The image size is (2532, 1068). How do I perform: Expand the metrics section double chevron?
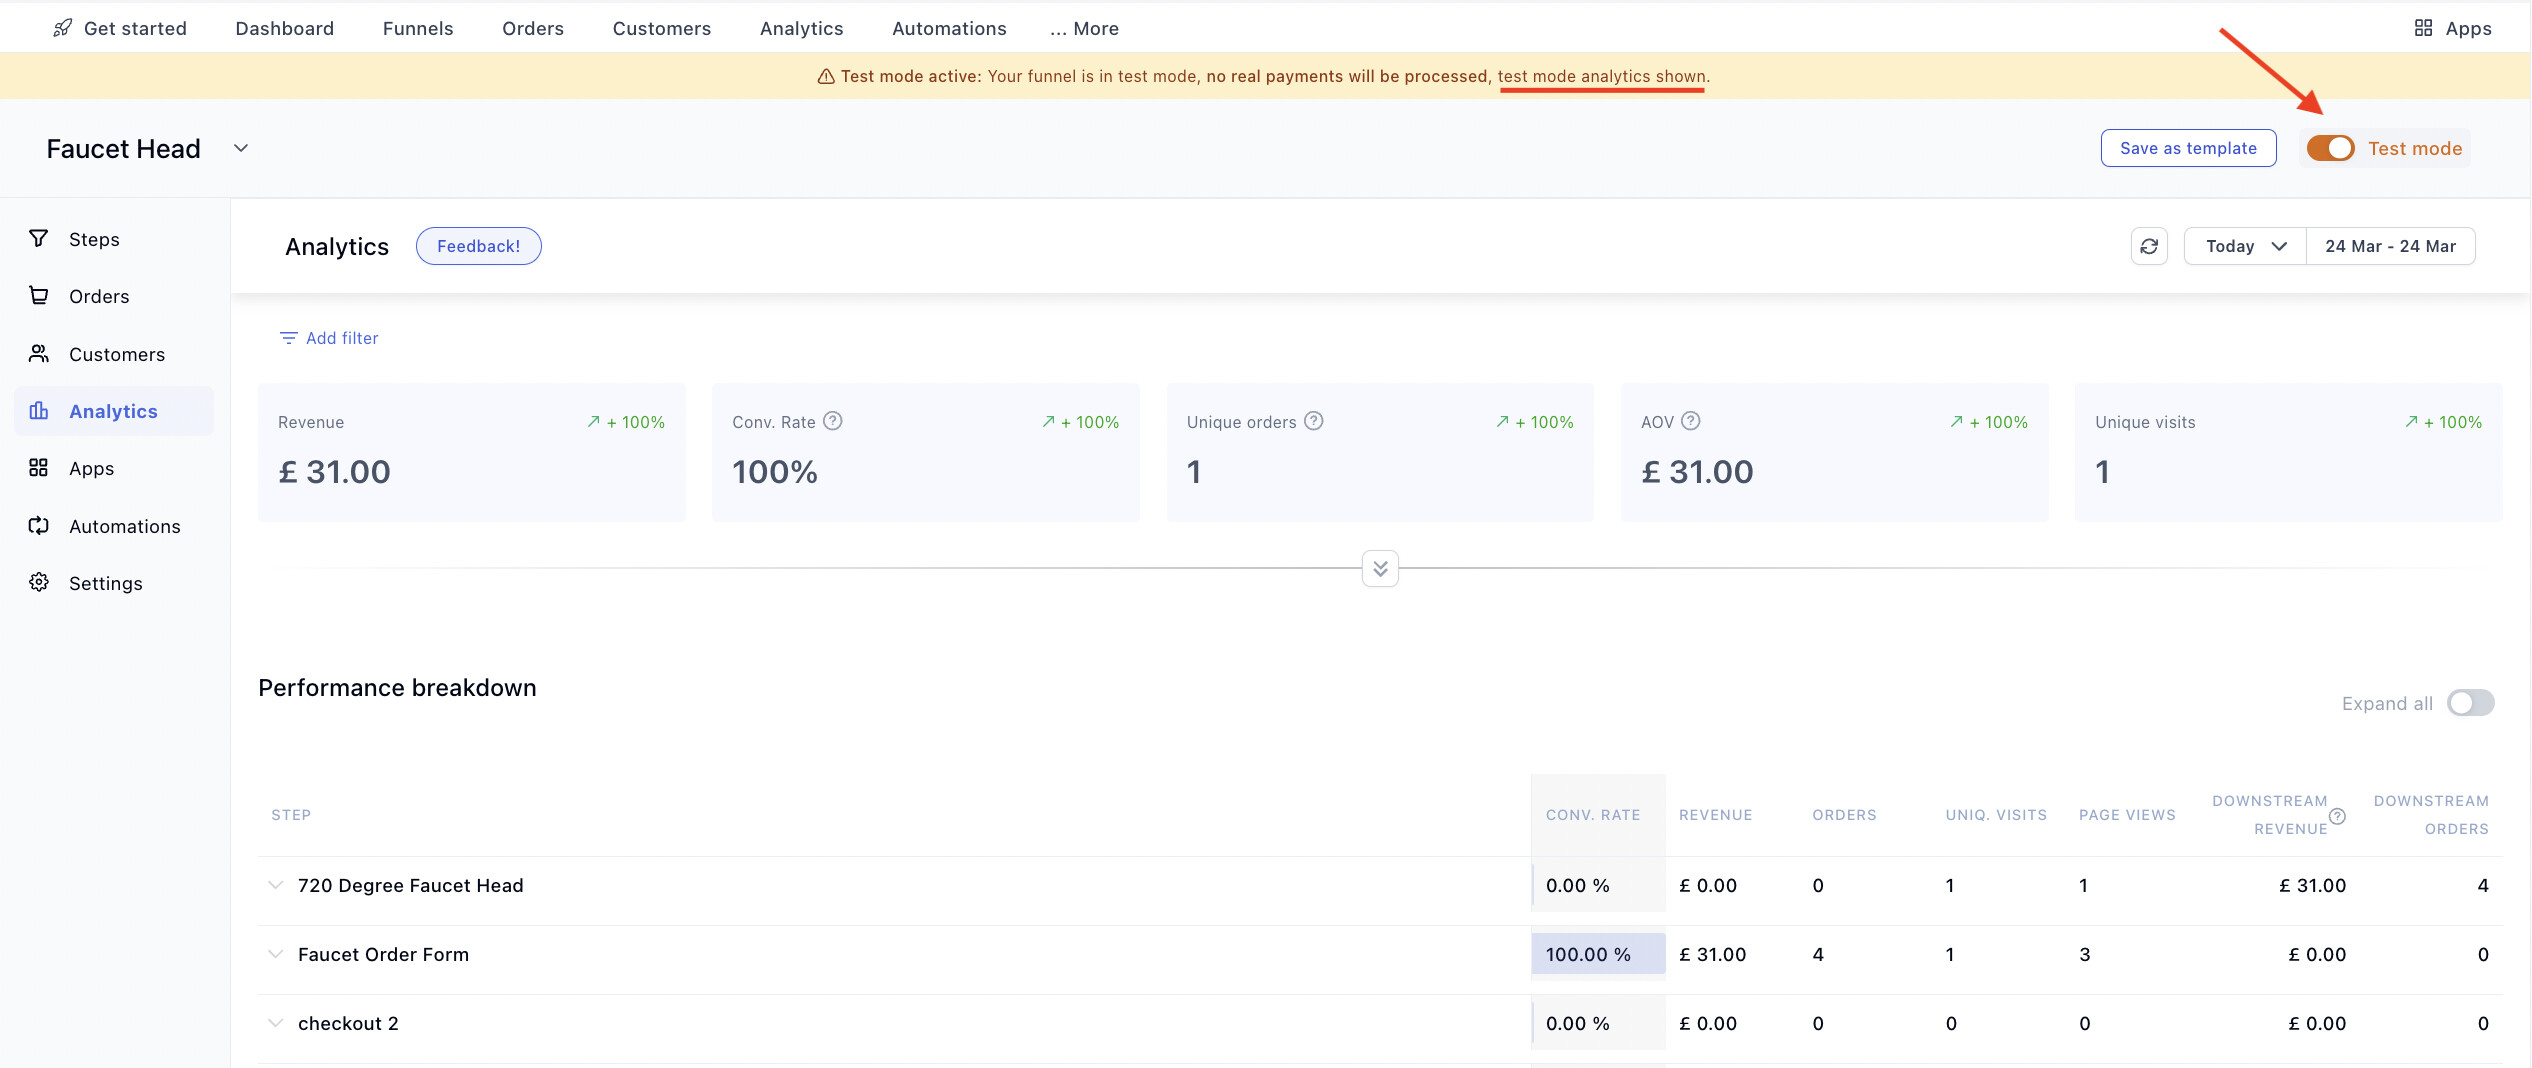pos(1380,569)
